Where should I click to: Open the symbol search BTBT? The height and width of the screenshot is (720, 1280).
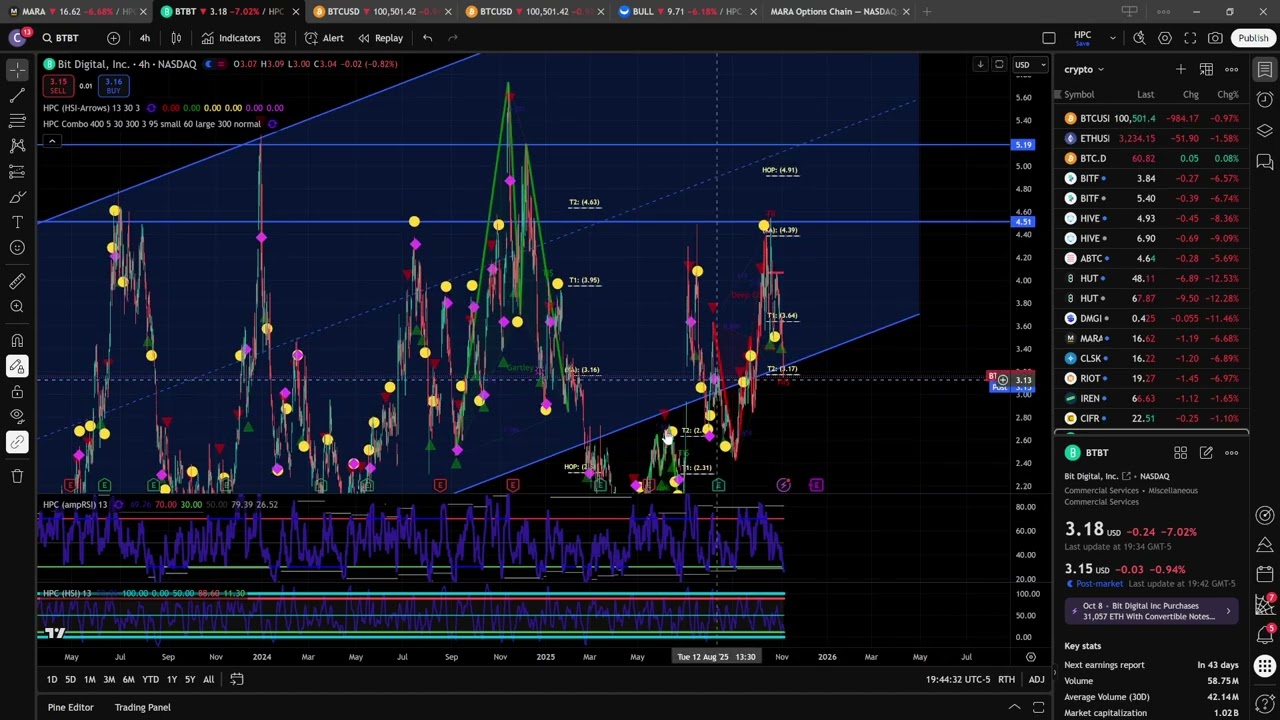60,38
